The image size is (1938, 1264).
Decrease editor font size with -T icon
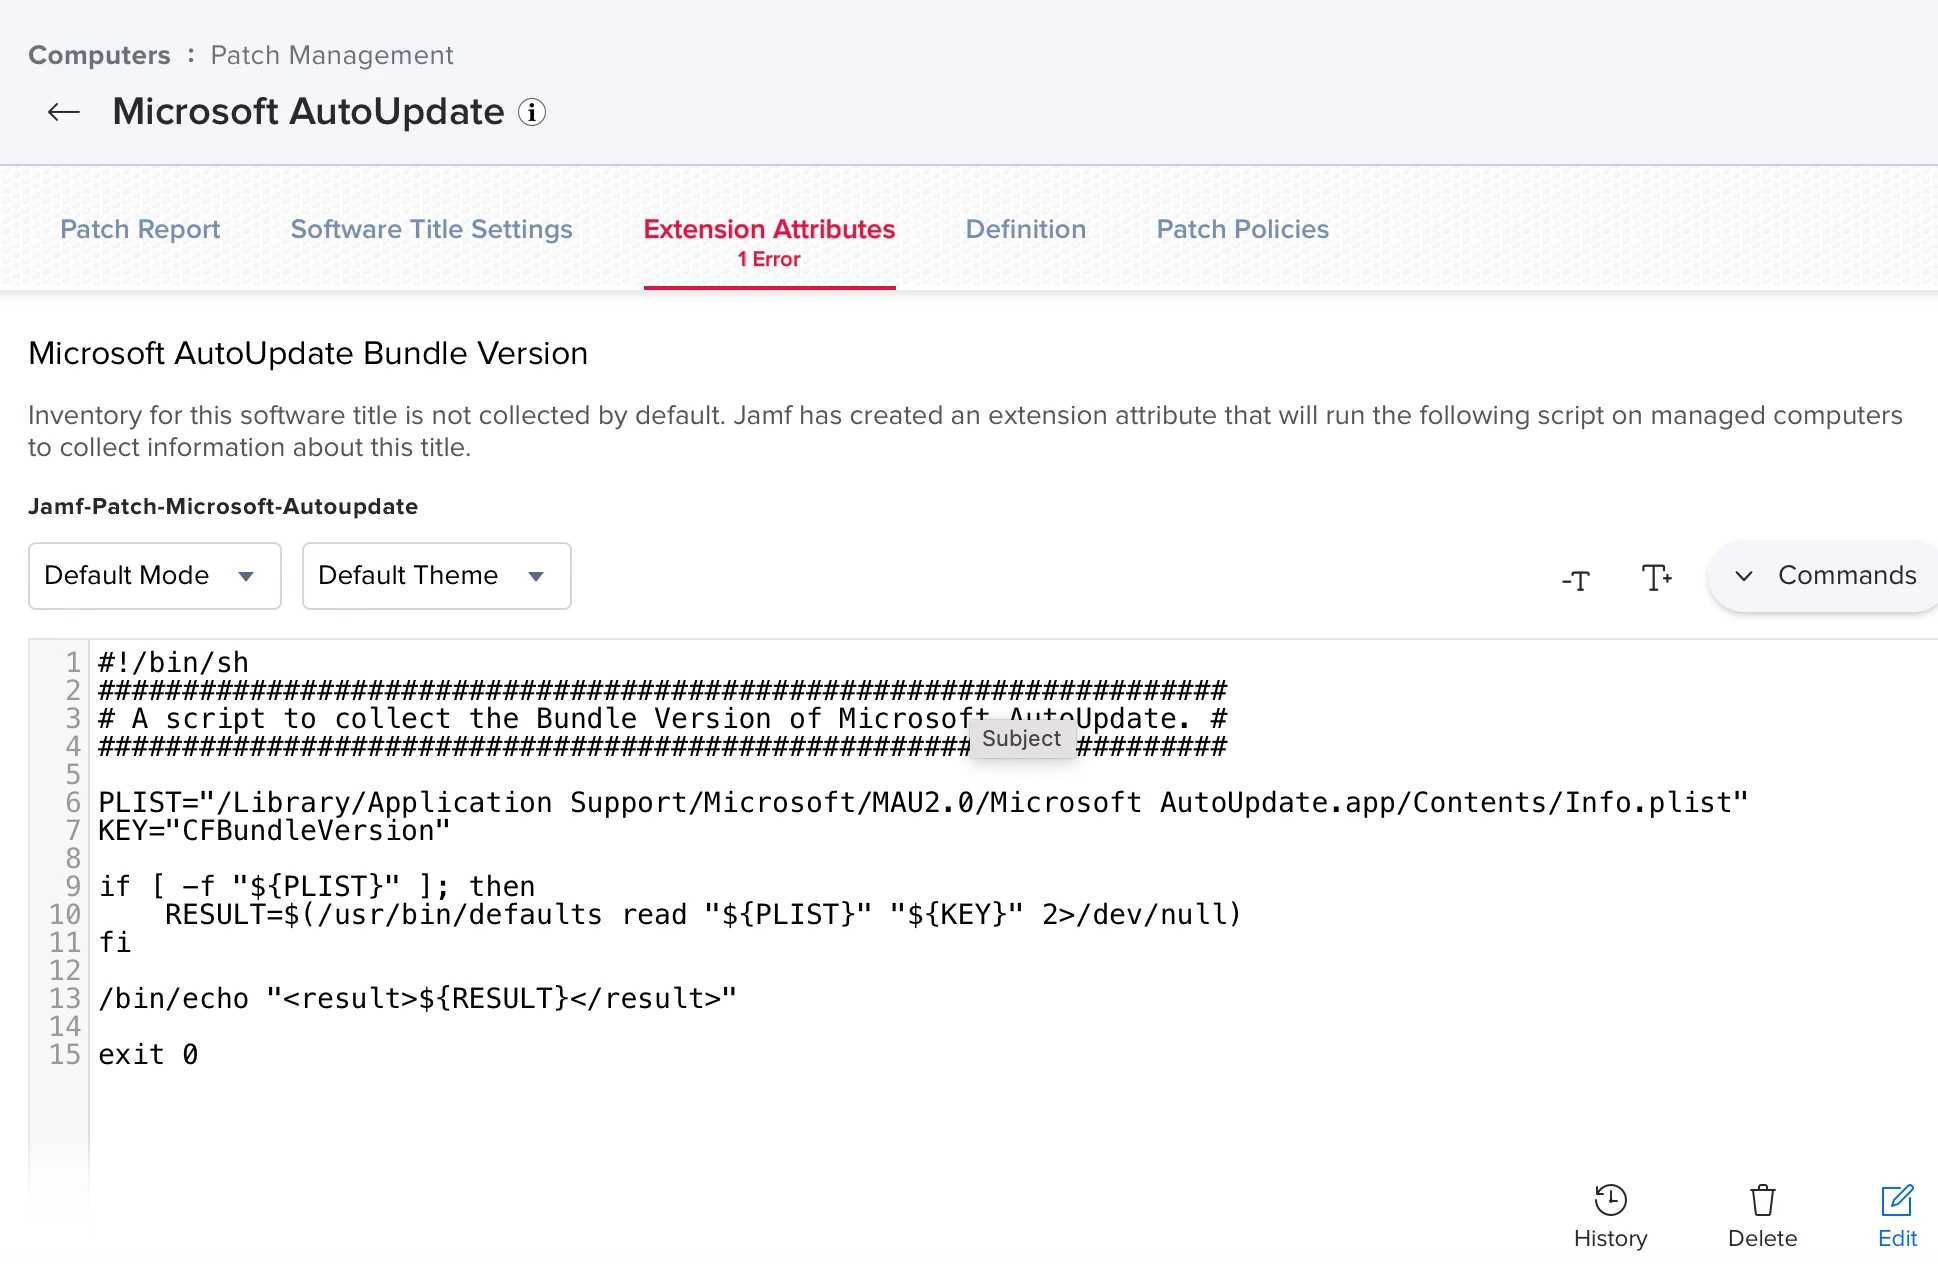1576,578
